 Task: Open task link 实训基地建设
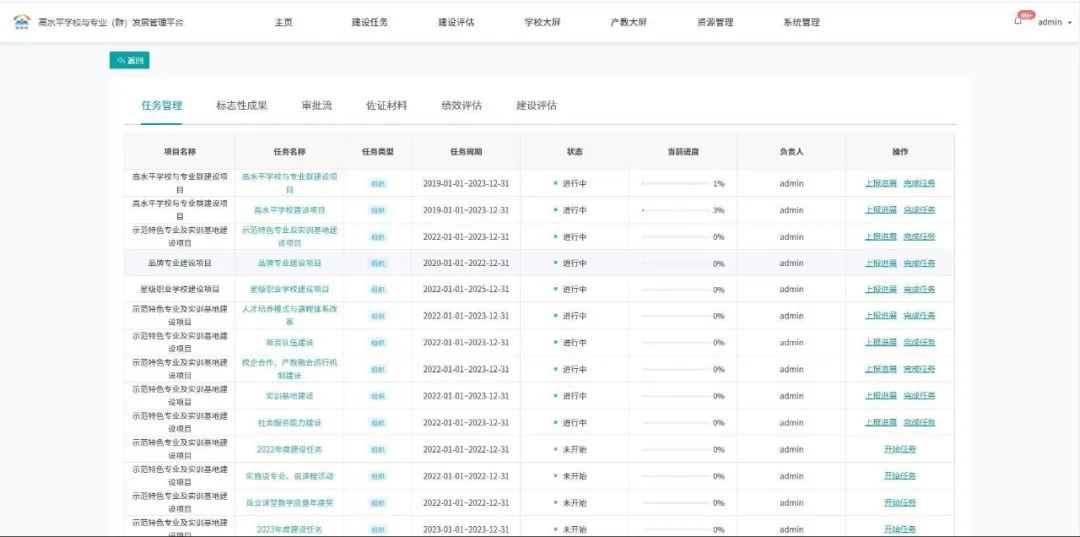click(x=289, y=396)
